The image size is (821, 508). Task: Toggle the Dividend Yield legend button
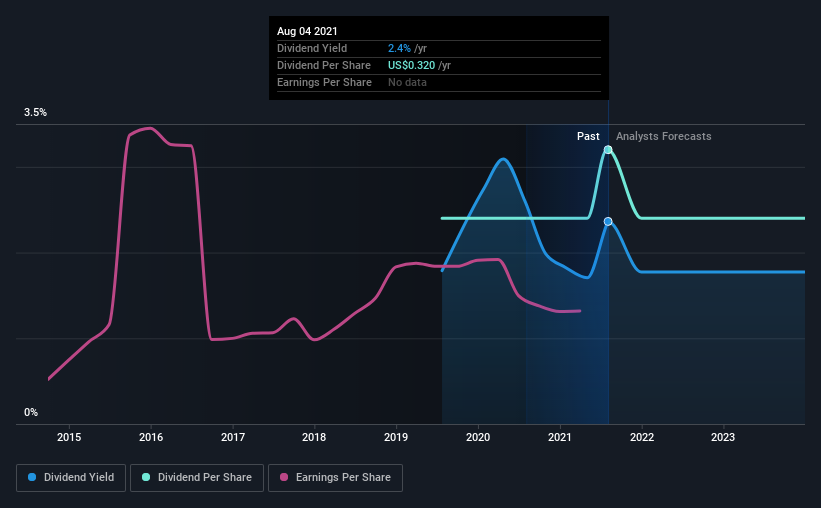pyautogui.click(x=71, y=478)
